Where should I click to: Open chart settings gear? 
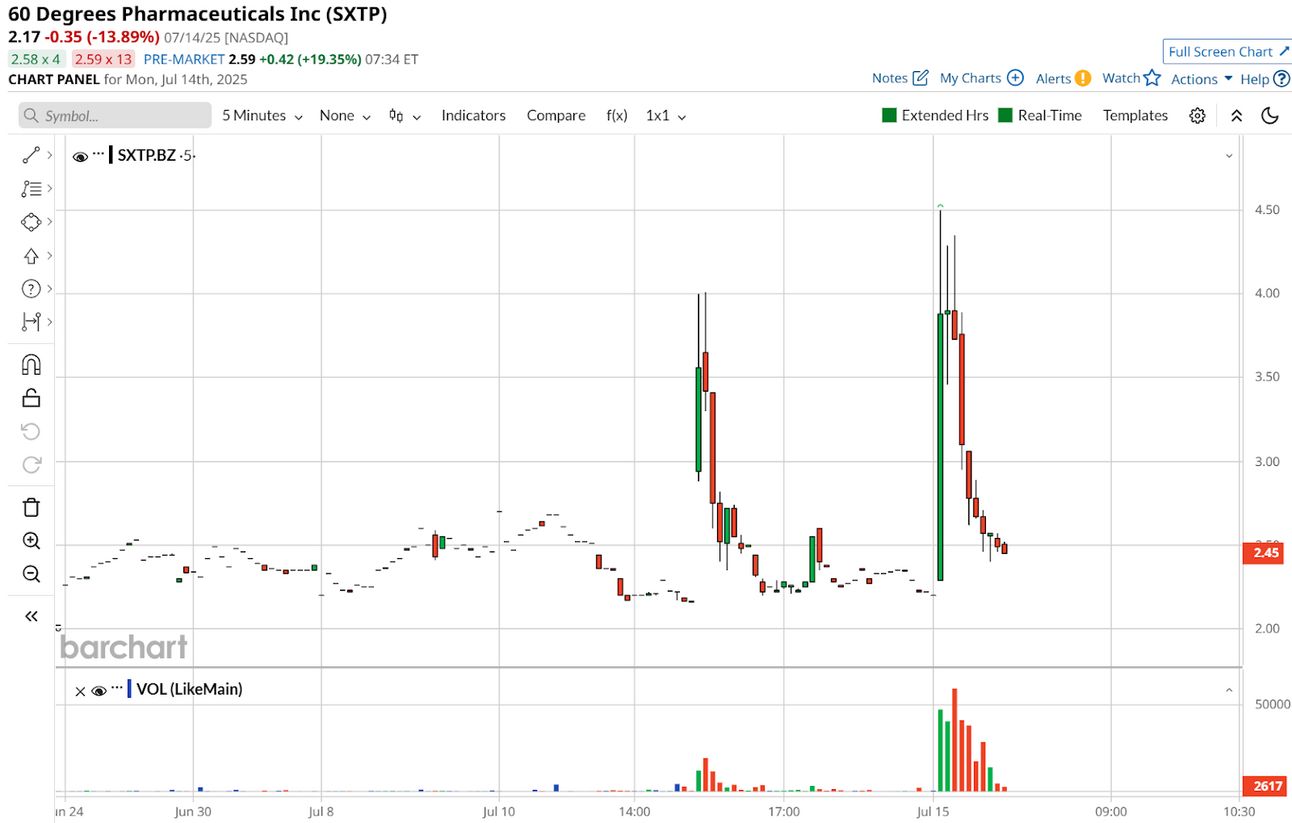coord(1198,116)
